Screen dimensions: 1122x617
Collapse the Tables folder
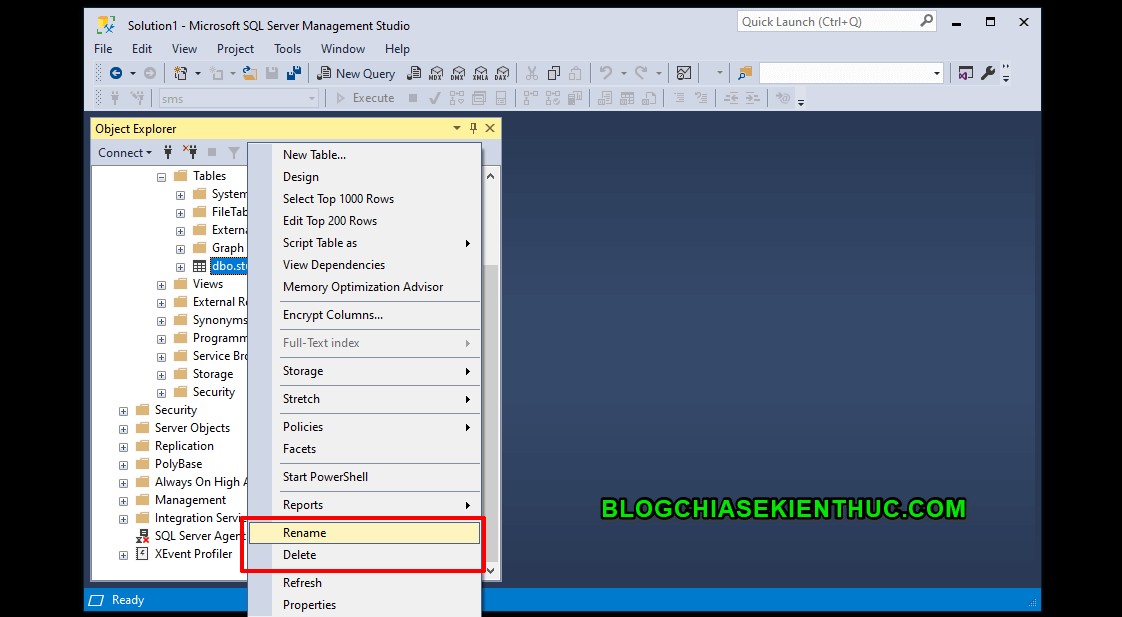[x=161, y=175]
